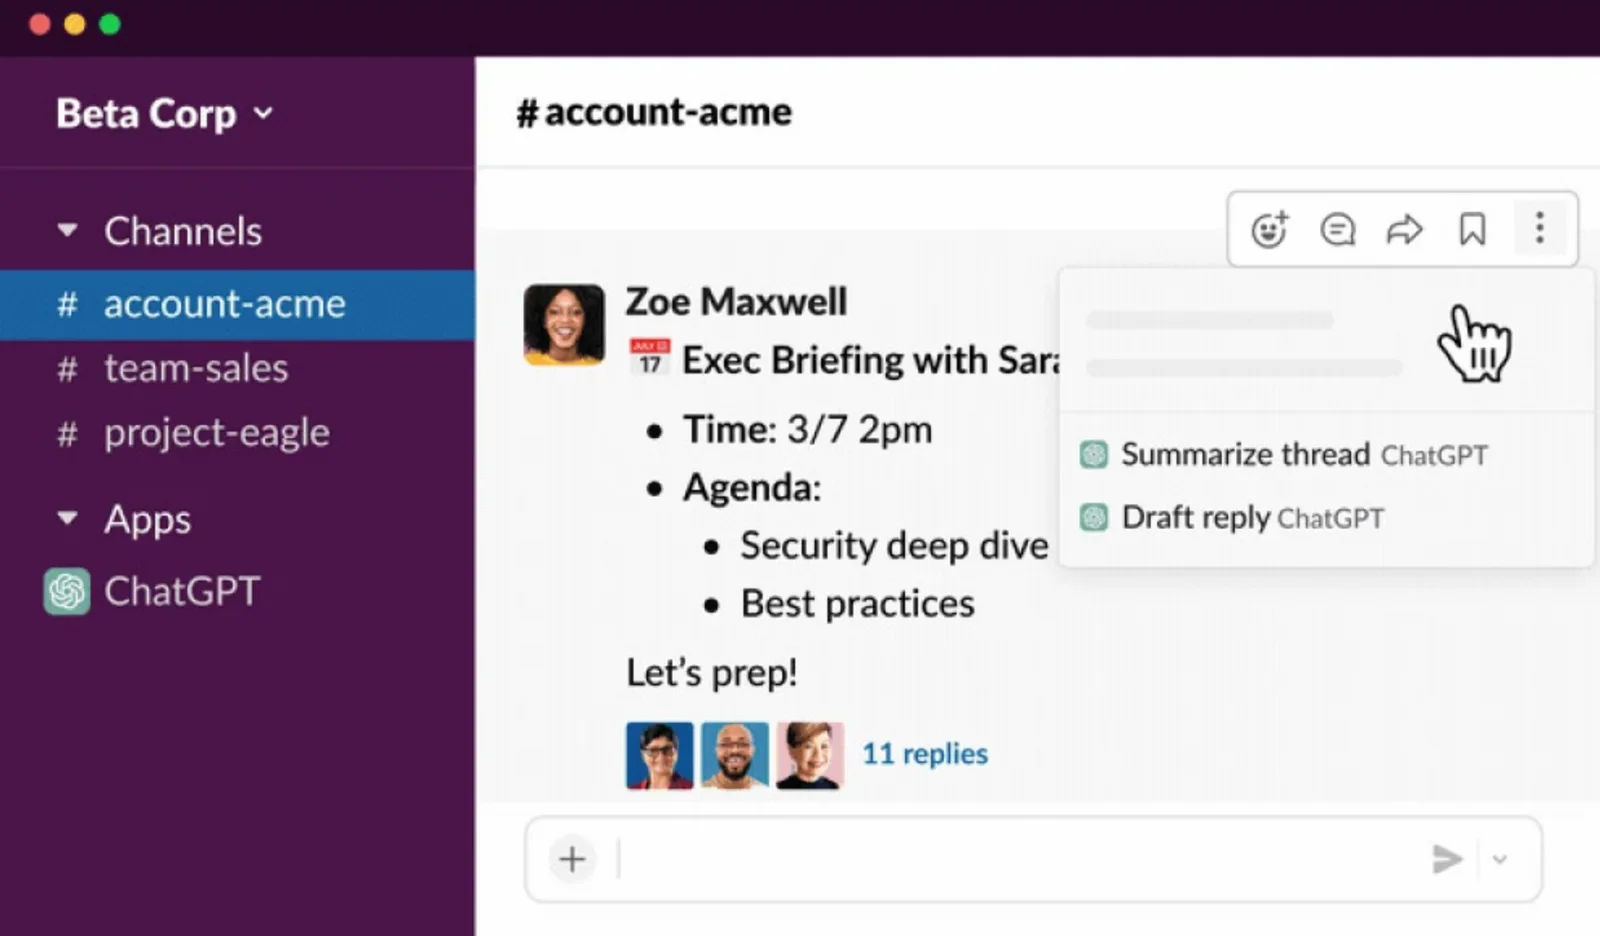Forward the message with the share arrow

click(1404, 229)
